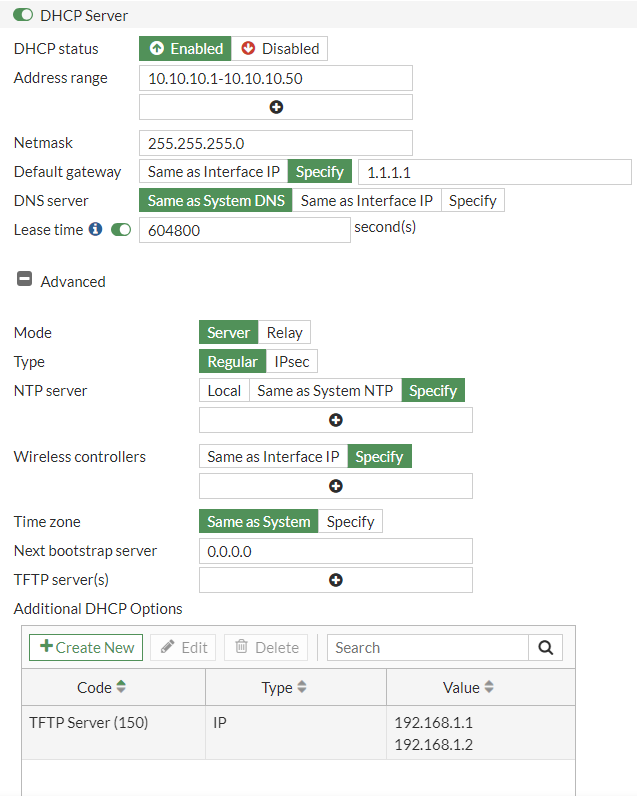Click the plus icon under NTP server

point(336,420)
